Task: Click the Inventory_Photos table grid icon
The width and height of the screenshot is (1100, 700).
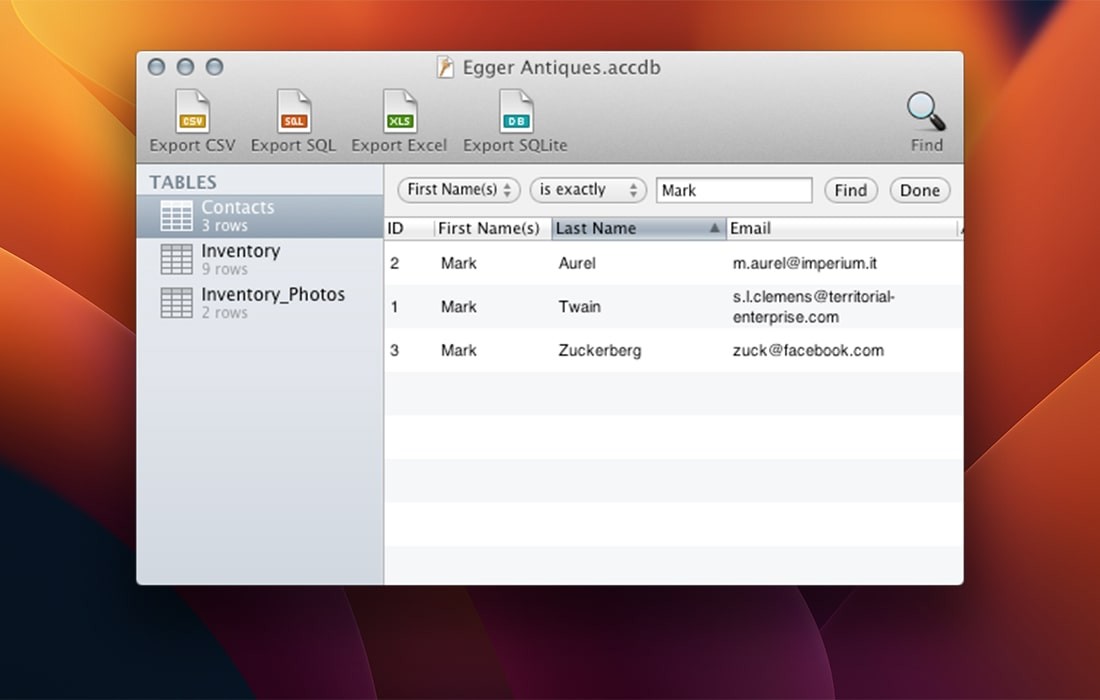Action: pyautogui.click(x=176, y=302)
